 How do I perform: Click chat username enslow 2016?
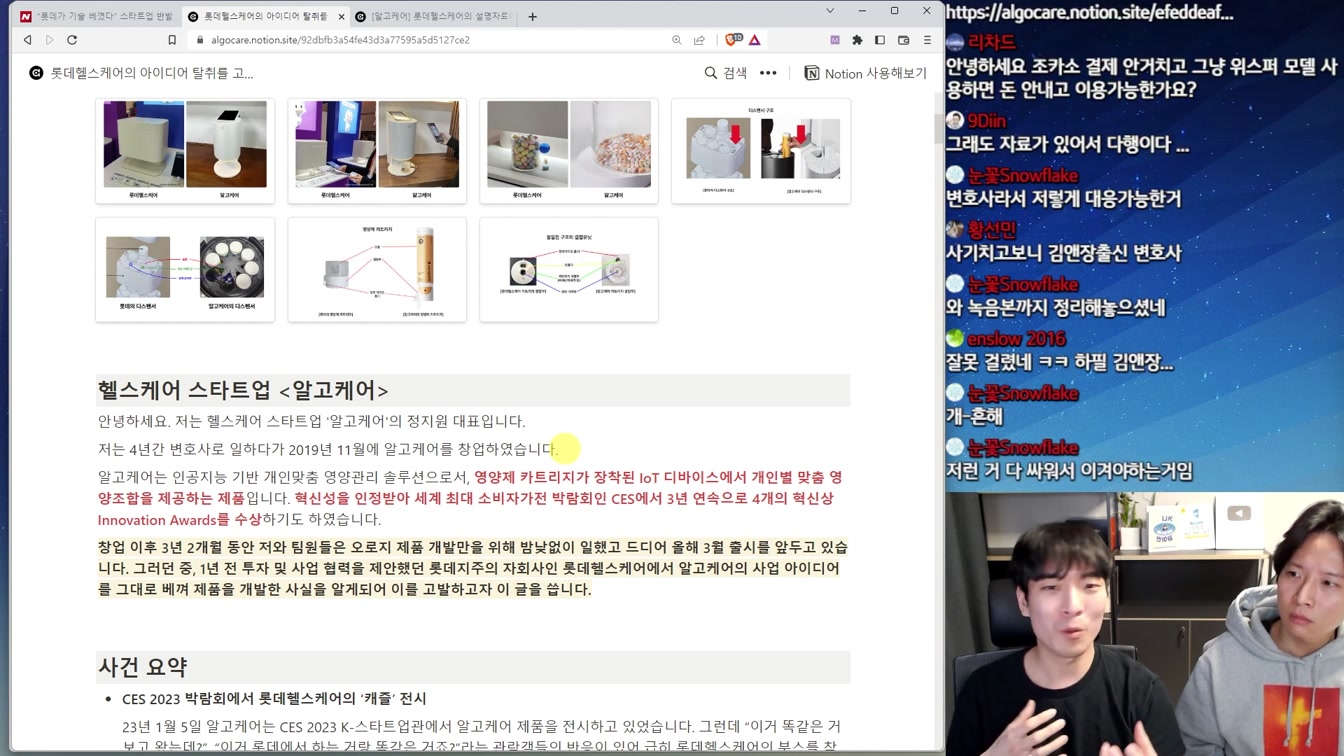1016,339
